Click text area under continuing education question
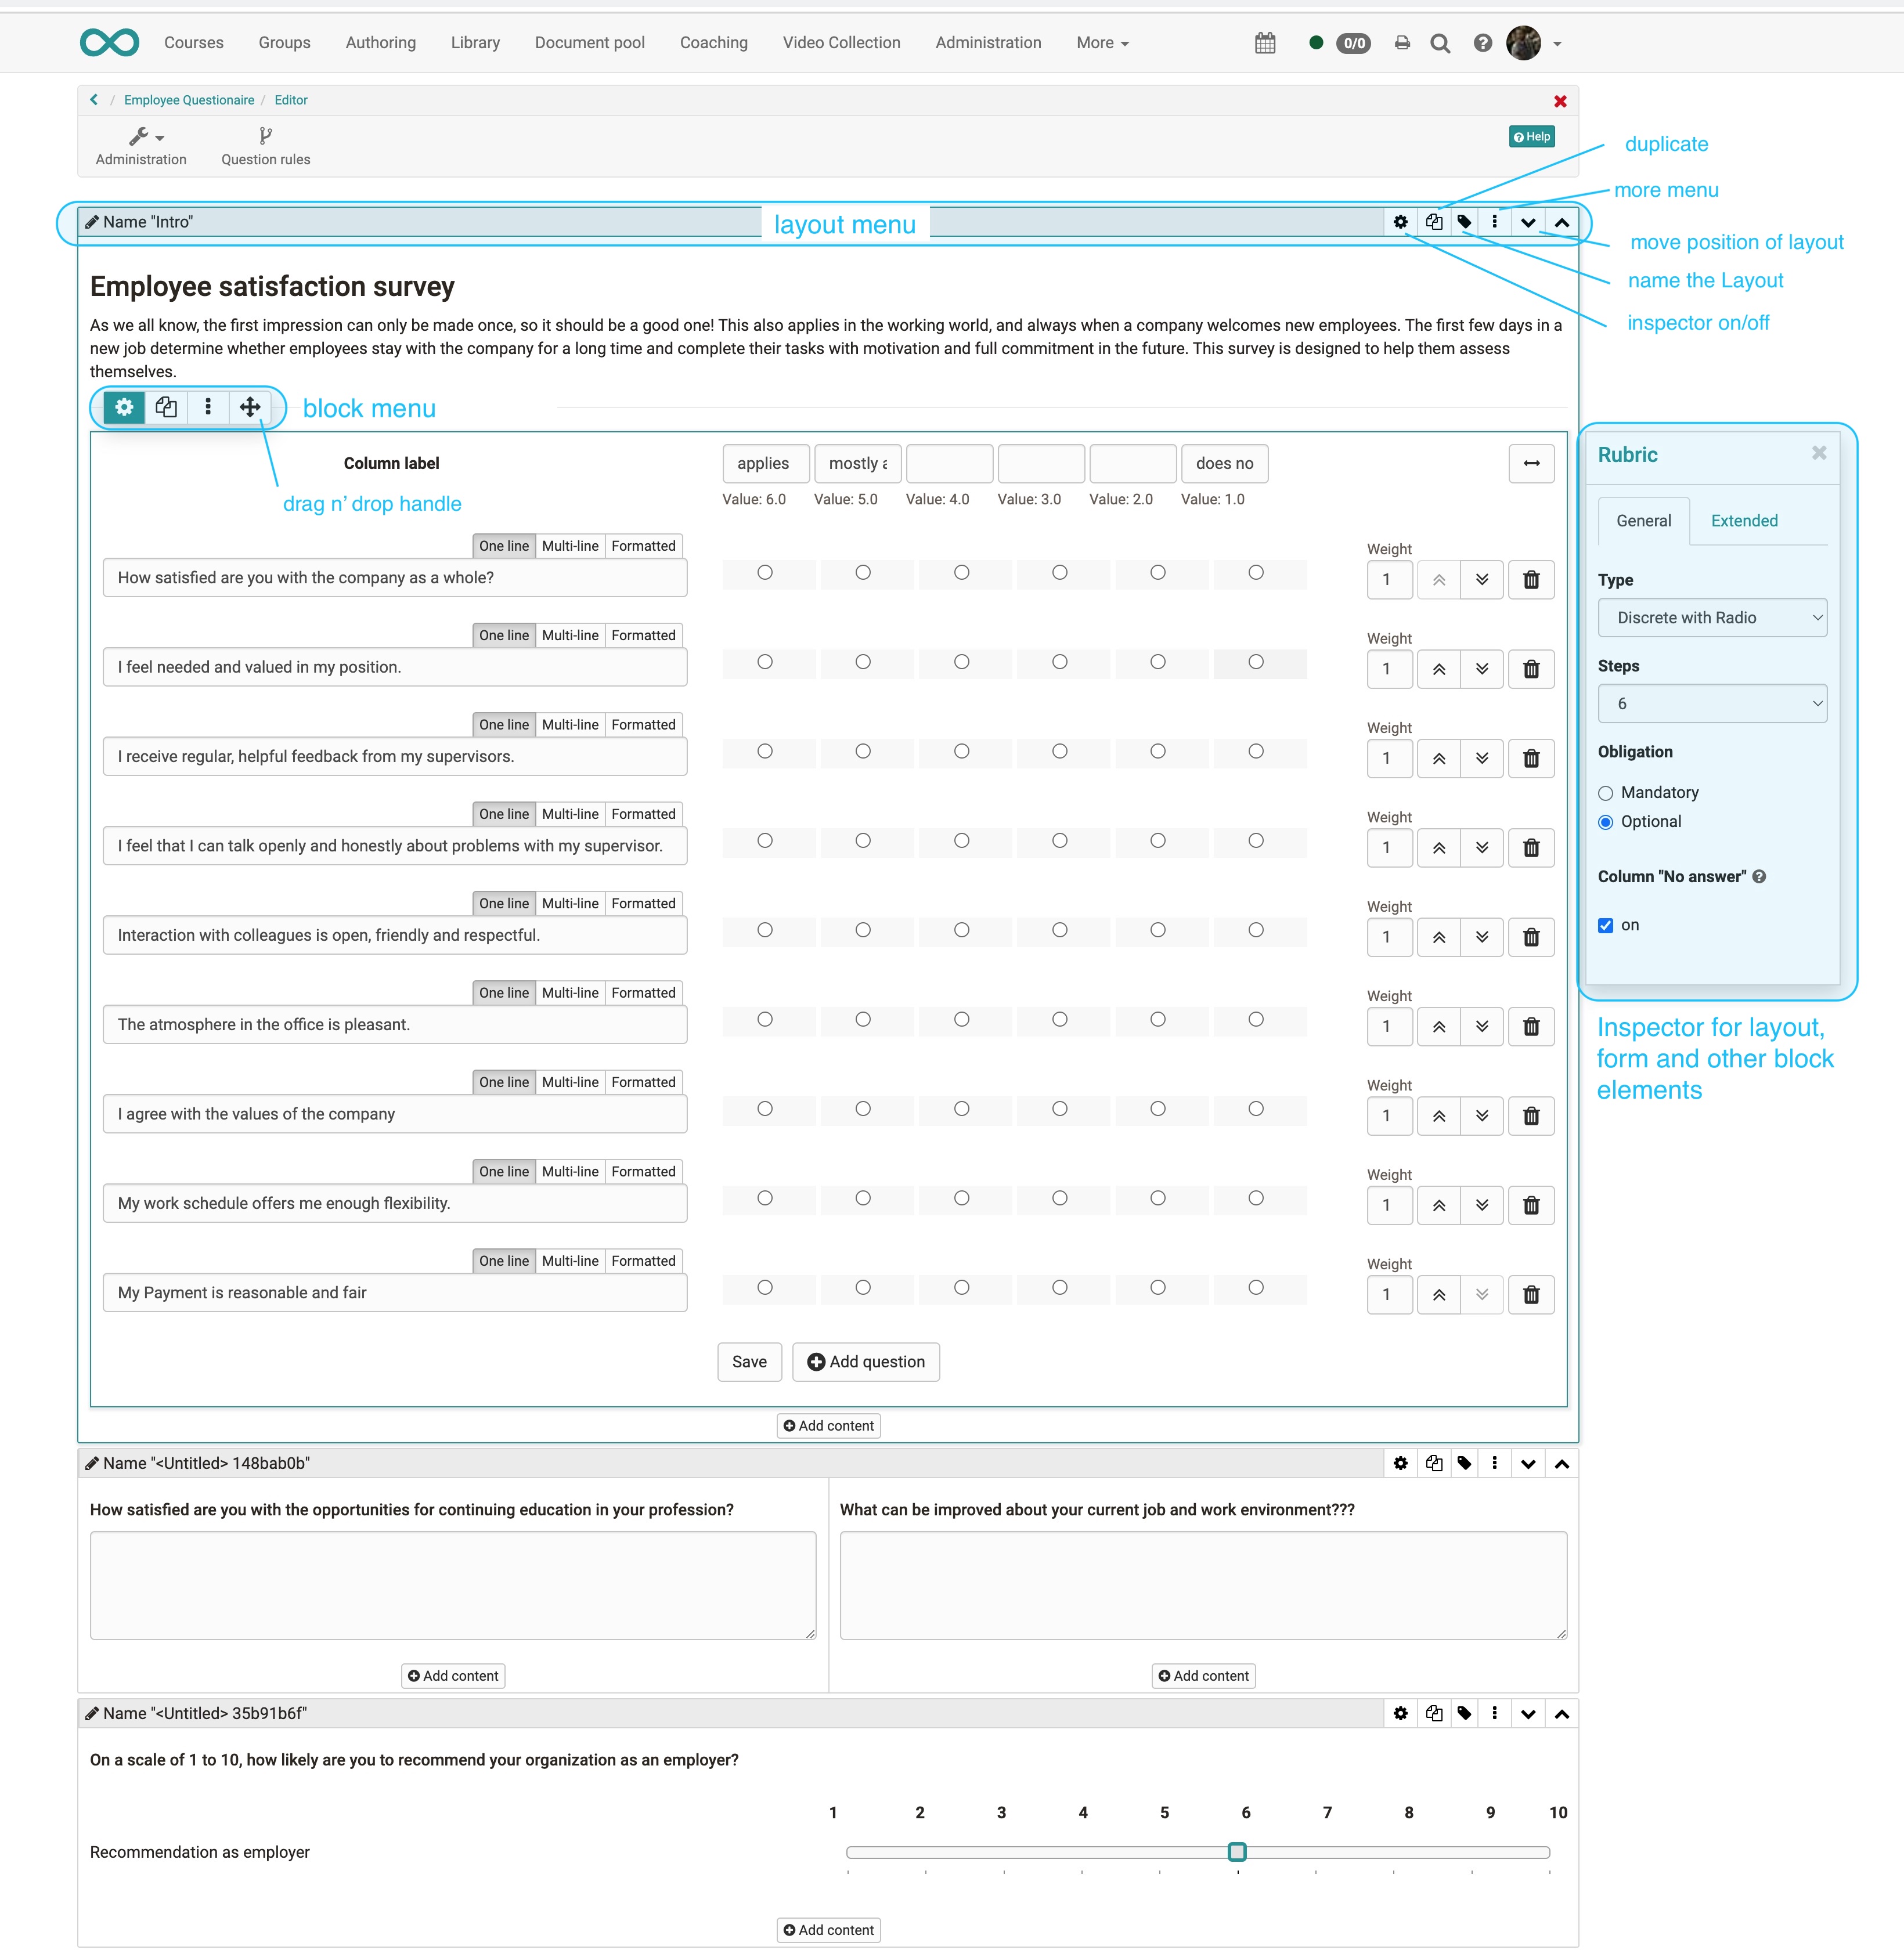The width and height of the screenshot is (1904, 1957). click(x=453, y=1586)
